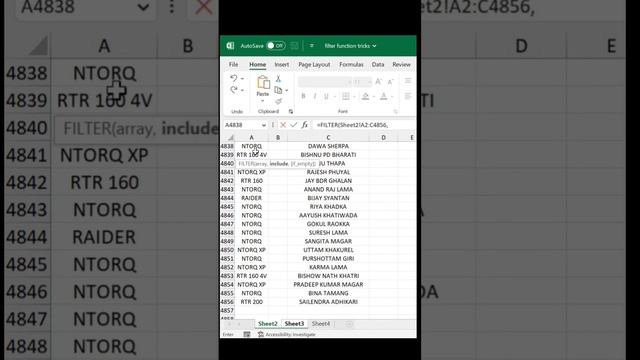Select row 4841 header

[x=227, y=172]
